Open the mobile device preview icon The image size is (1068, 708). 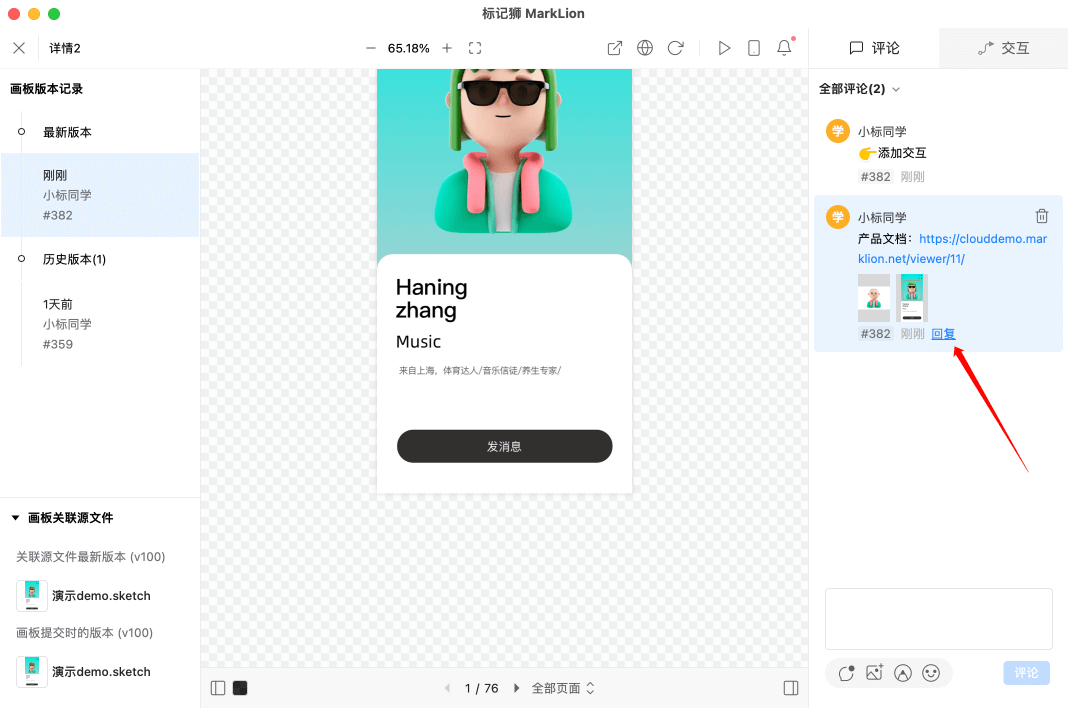(x=754, y=48)
